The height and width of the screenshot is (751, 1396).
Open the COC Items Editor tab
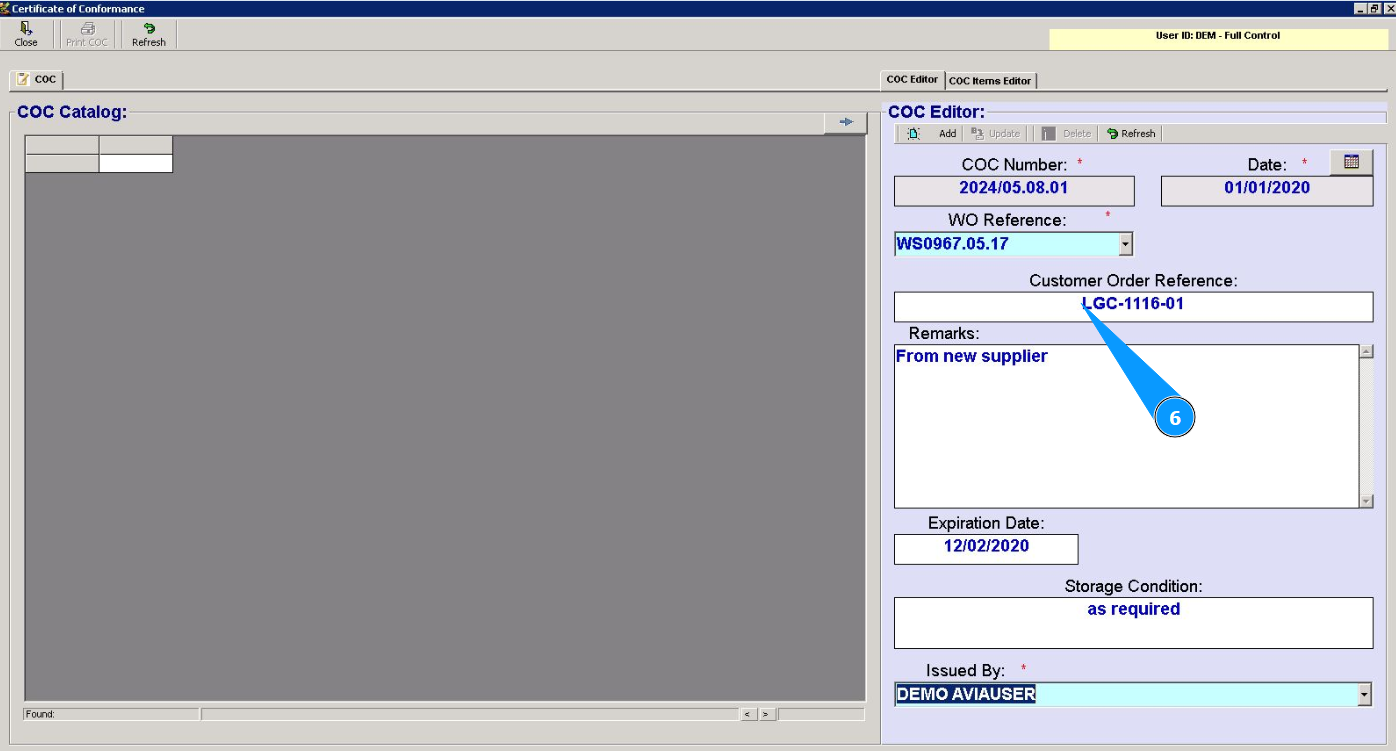click(990, 81)
